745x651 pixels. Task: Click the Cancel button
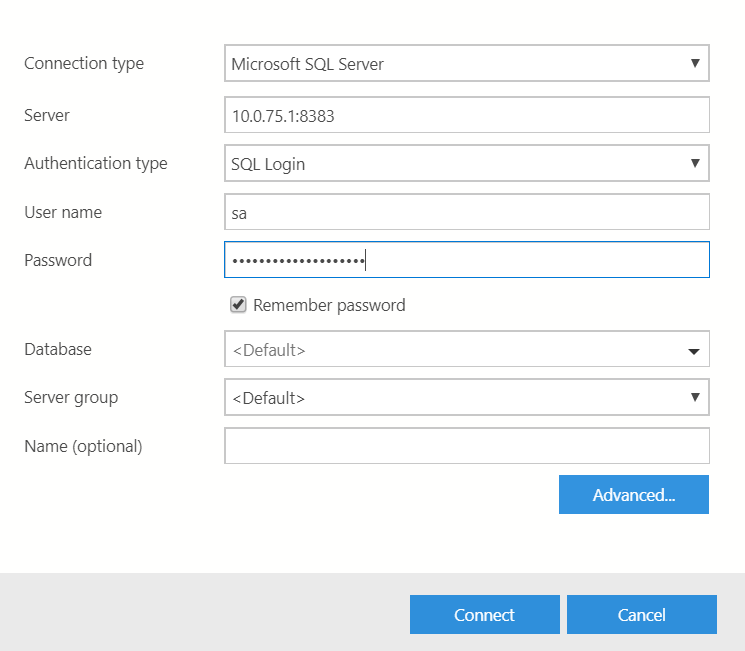click(x=641, y=614)
